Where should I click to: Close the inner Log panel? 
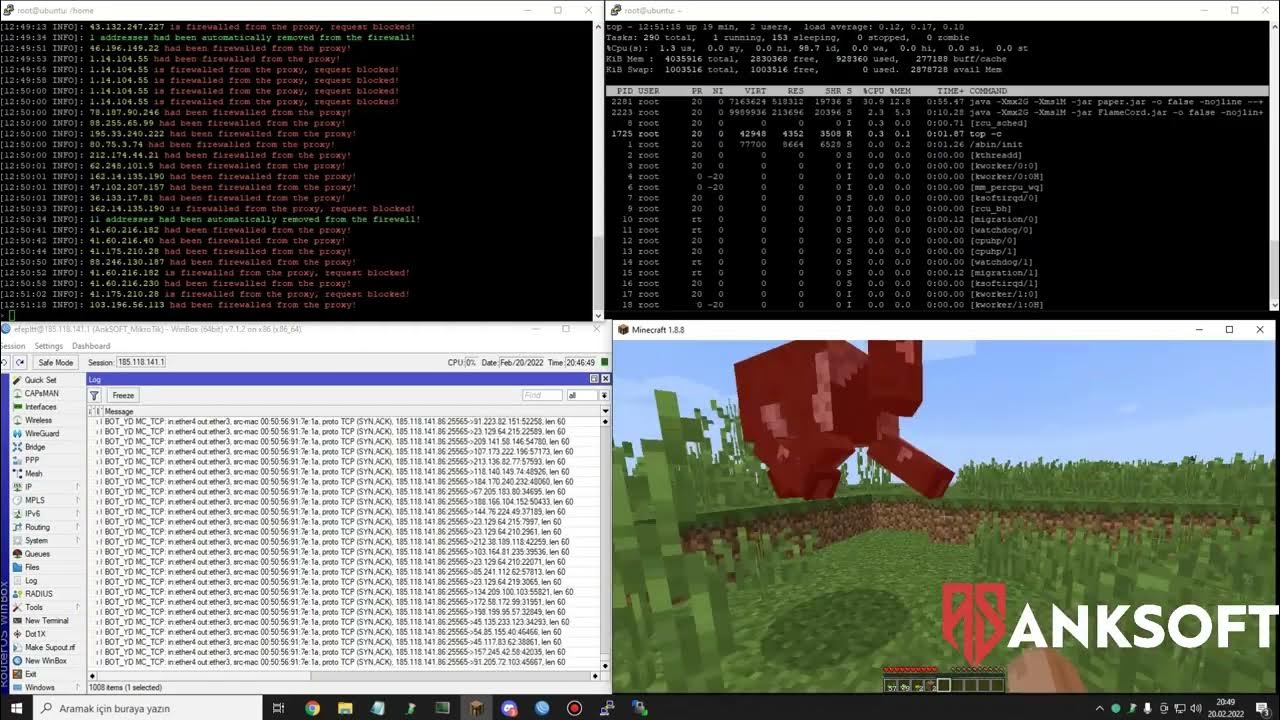604,379
